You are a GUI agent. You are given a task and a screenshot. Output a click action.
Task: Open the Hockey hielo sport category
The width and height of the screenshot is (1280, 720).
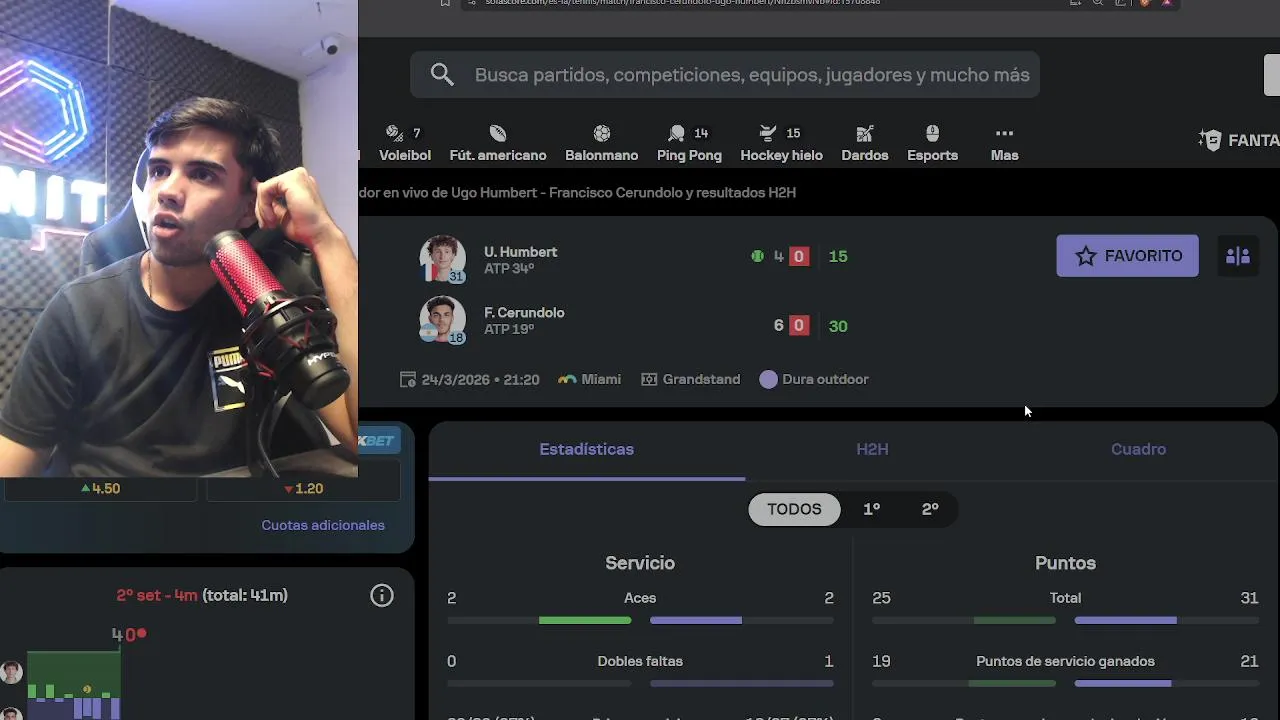(781, 144)
